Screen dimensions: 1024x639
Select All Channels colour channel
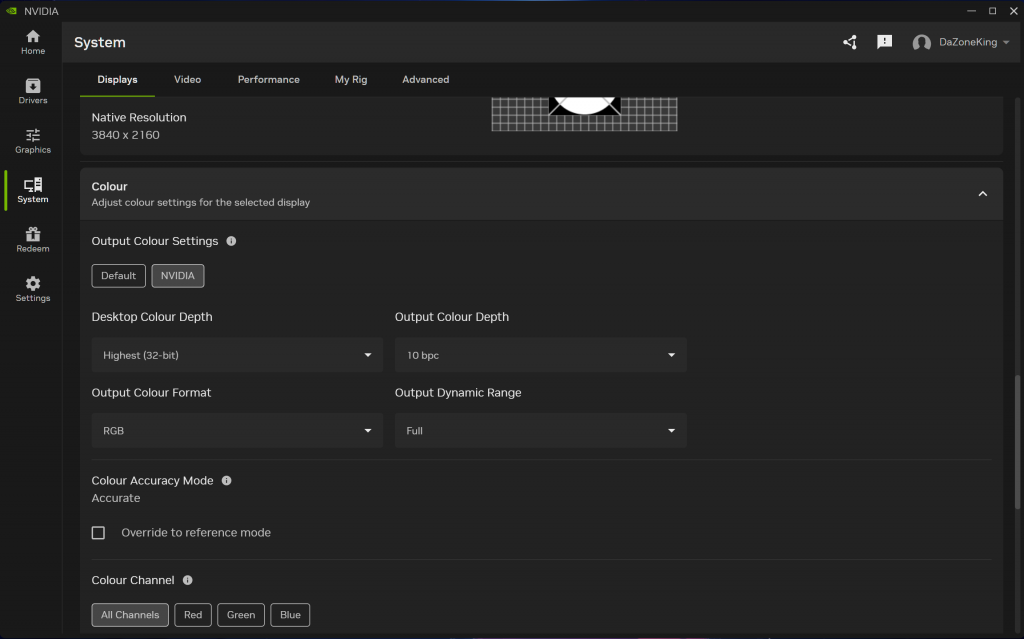point(130,615)
